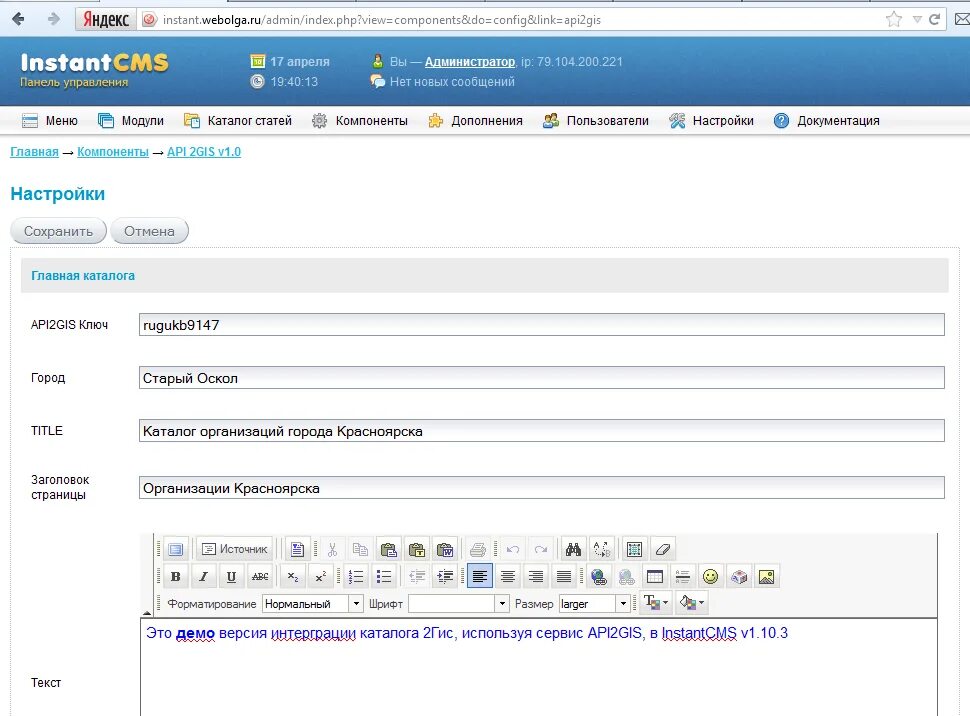
Task: Click the Replace A-to-B icon
Action: pos(602,549)
